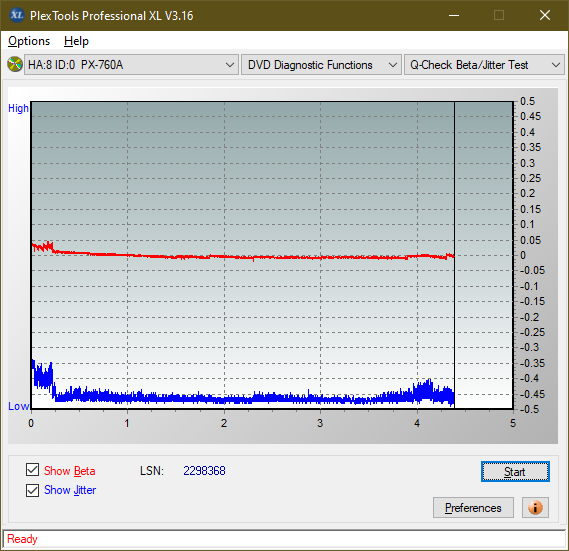Click the LSN: label
The height and width of the screenshot is (551, 569).
(x=152, y=471)
